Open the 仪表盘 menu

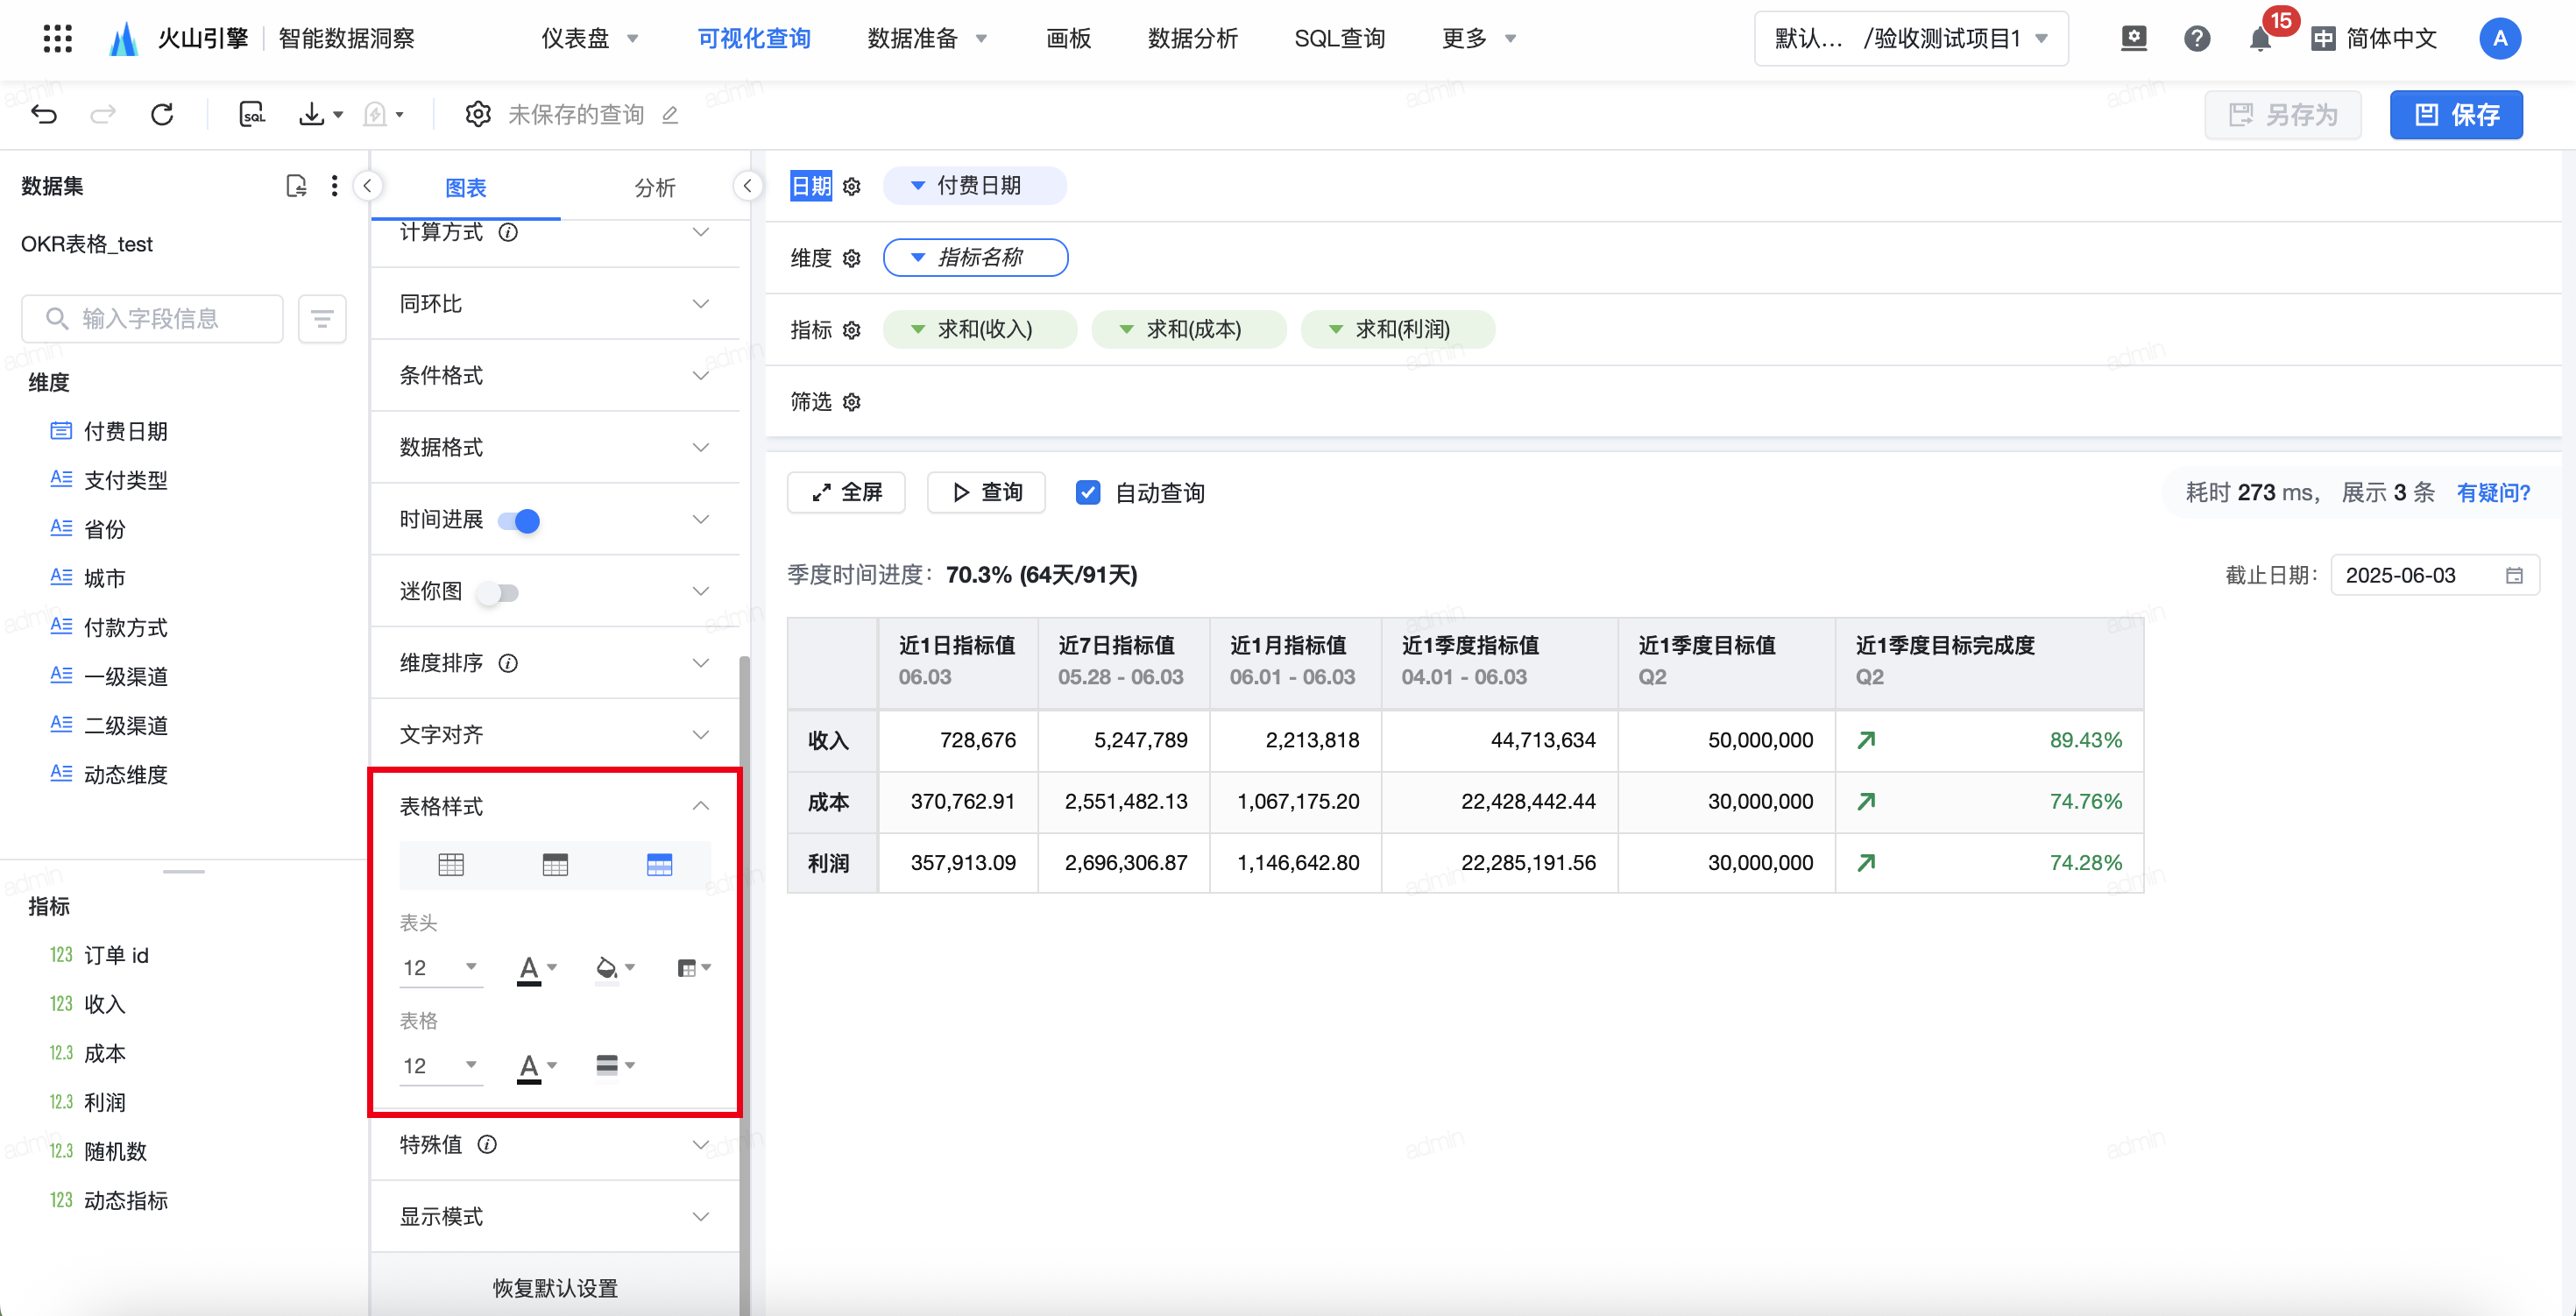click(589, 39)
